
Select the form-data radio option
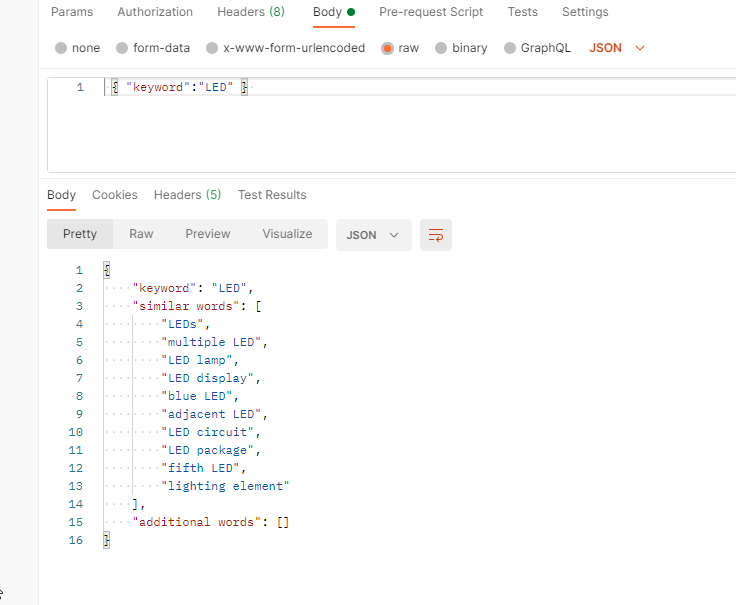[x=122, y=48]
